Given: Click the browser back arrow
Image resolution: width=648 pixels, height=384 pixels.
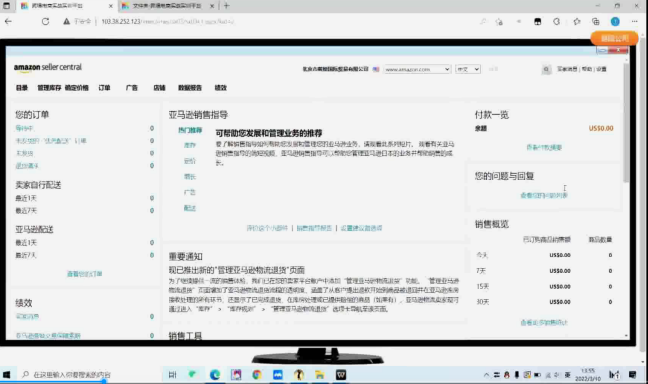Looking at the screenshot, I should (8, 21).
